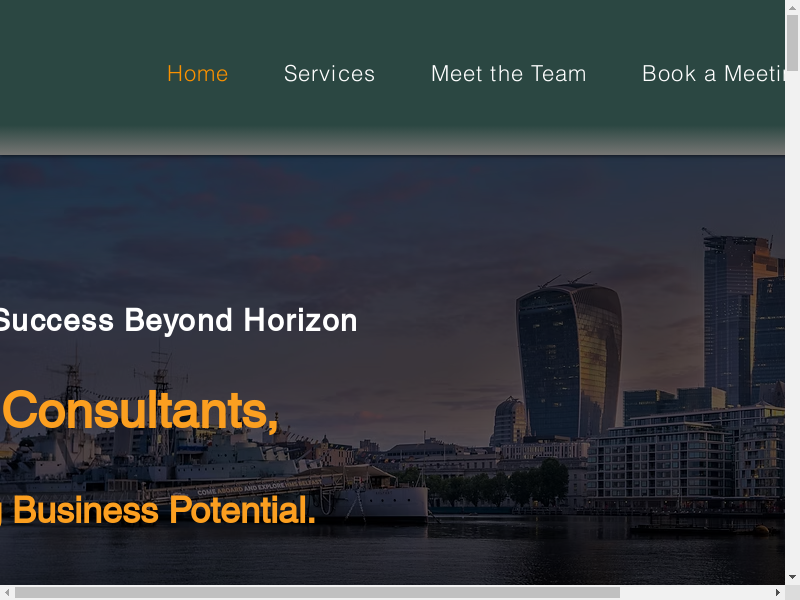Click the horizontal scrollbar thumb
The image size is (800, 600).
pyautogui.click(x=317, y=592)
